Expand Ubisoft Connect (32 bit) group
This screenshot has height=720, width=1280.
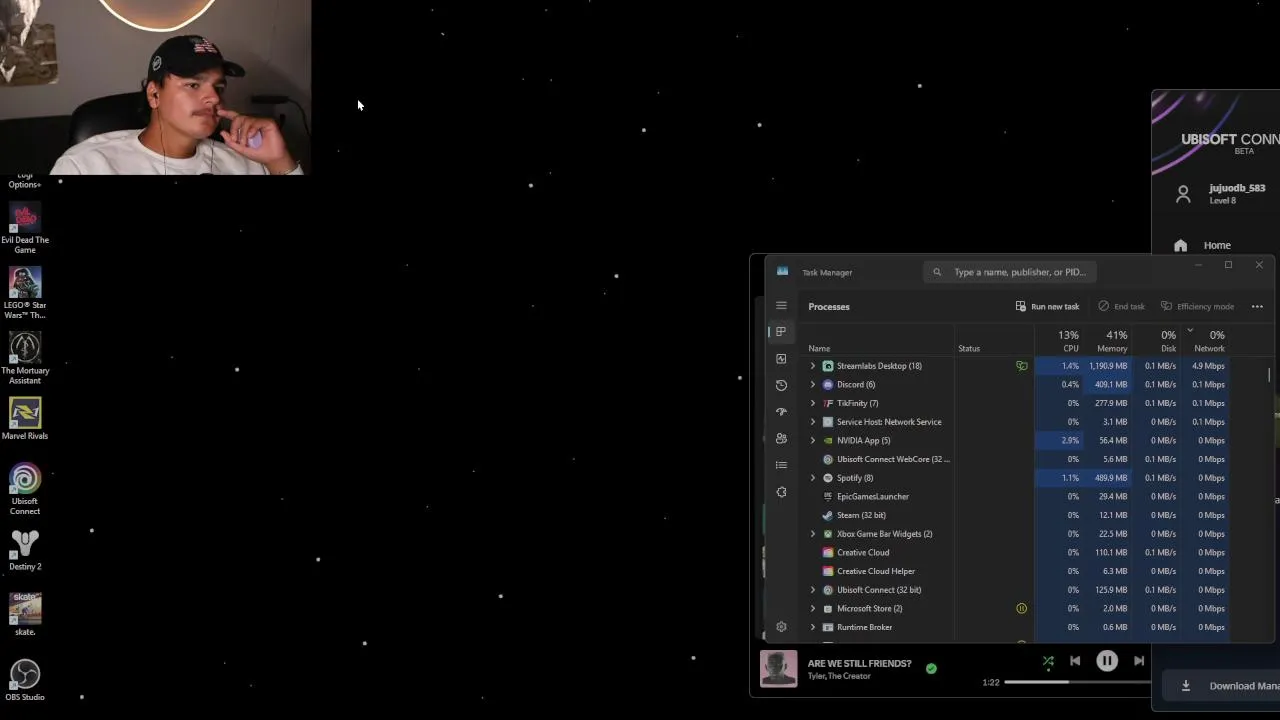click(812, 590)
